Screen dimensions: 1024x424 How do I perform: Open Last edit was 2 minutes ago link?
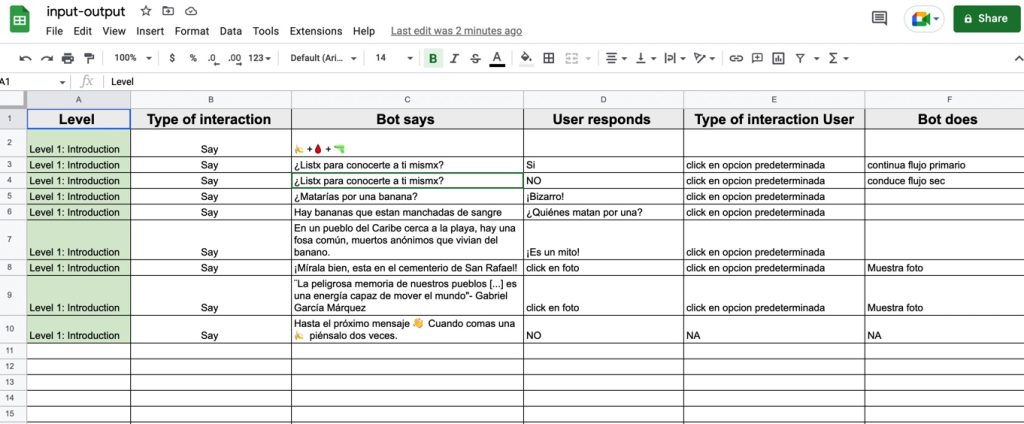pos(456,31)
